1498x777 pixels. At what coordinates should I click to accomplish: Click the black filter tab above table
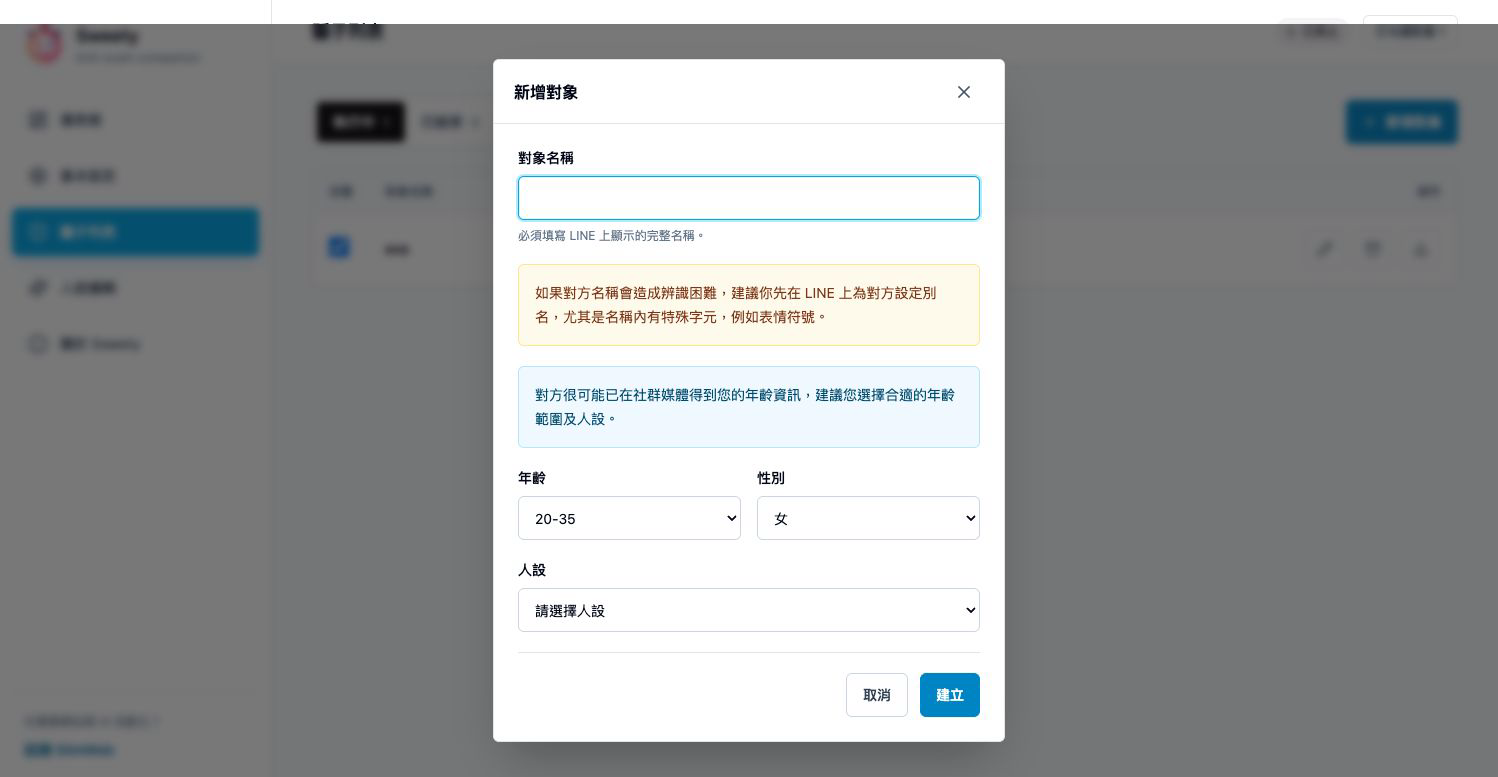361,122
